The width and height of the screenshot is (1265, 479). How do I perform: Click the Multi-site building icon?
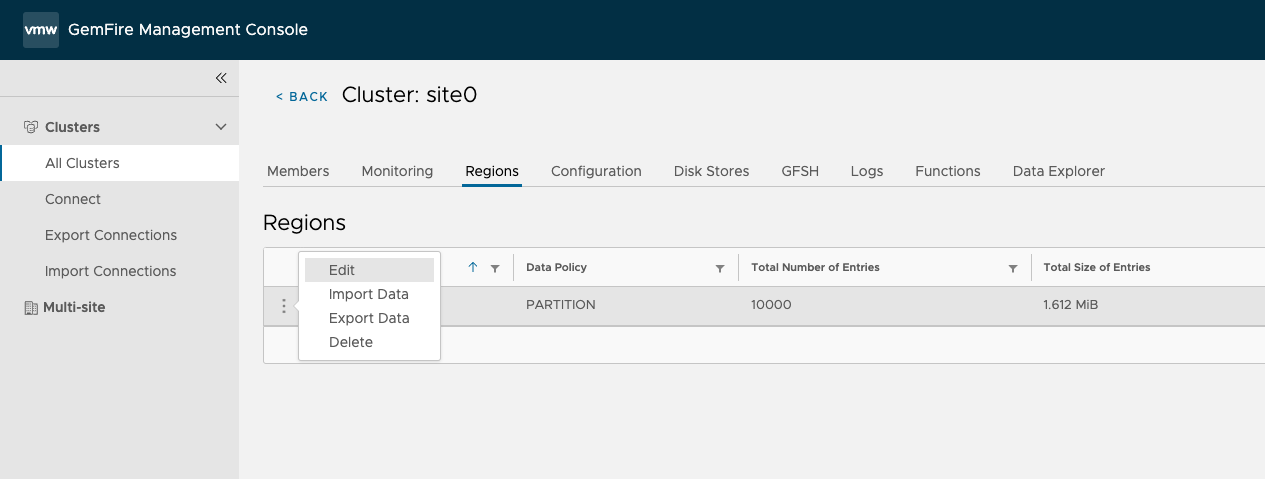30,307
